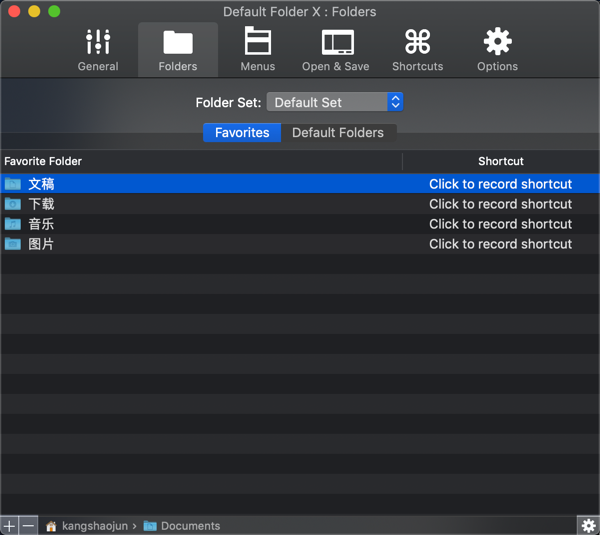This screenshot has width=600, height=535.
Task: Select the 下载 favorite folder name
Action: pos(41,204)
